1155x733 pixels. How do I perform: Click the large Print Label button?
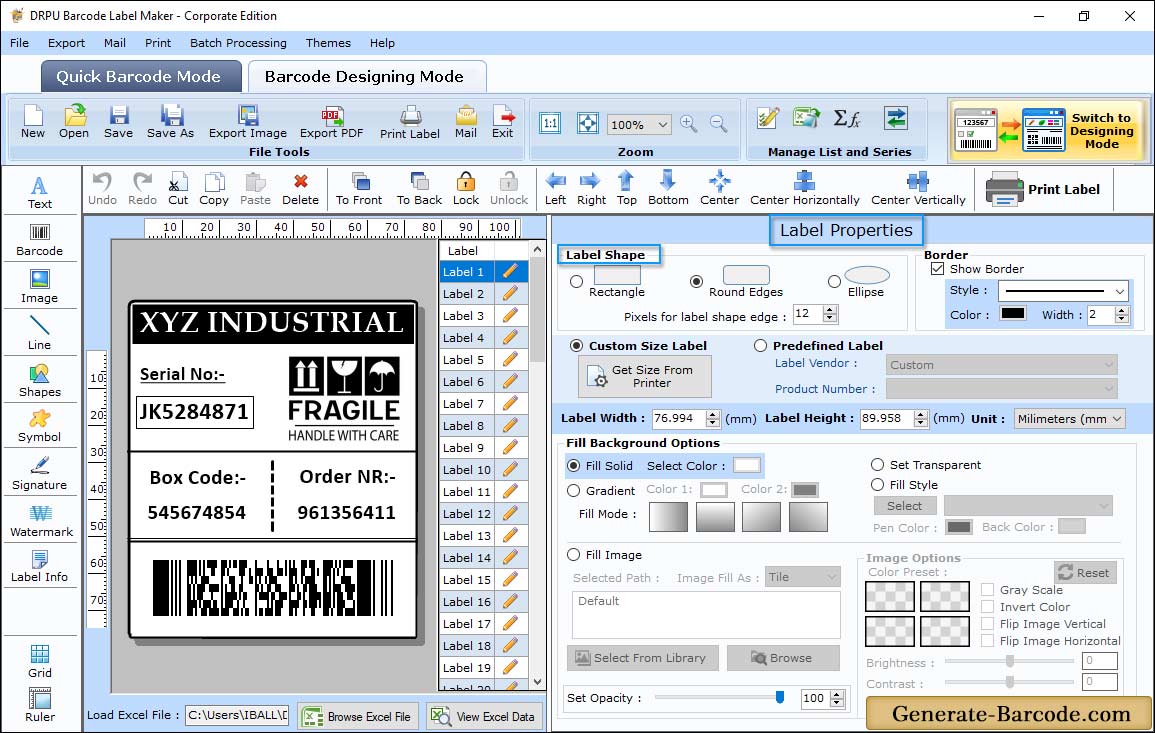(x=1044, y=189)
